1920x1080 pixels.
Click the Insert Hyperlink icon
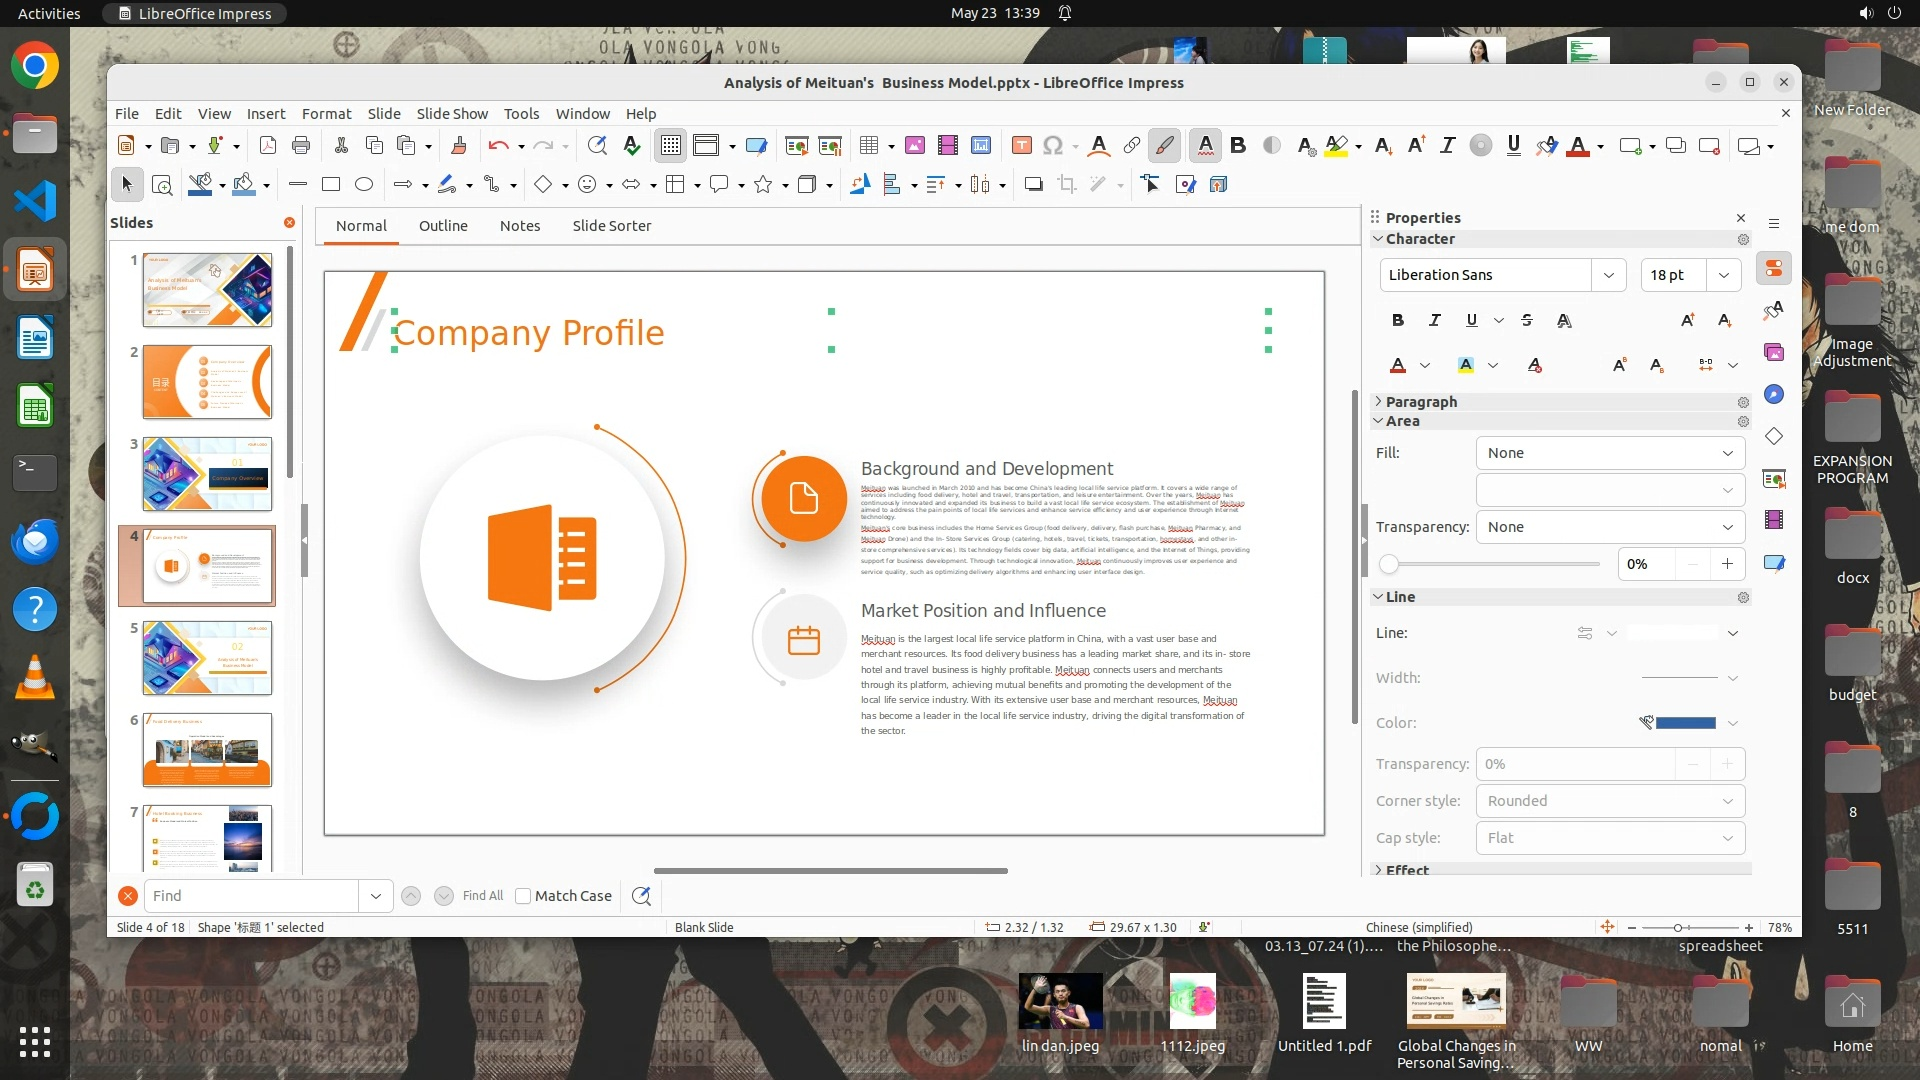click(1131, 146)
